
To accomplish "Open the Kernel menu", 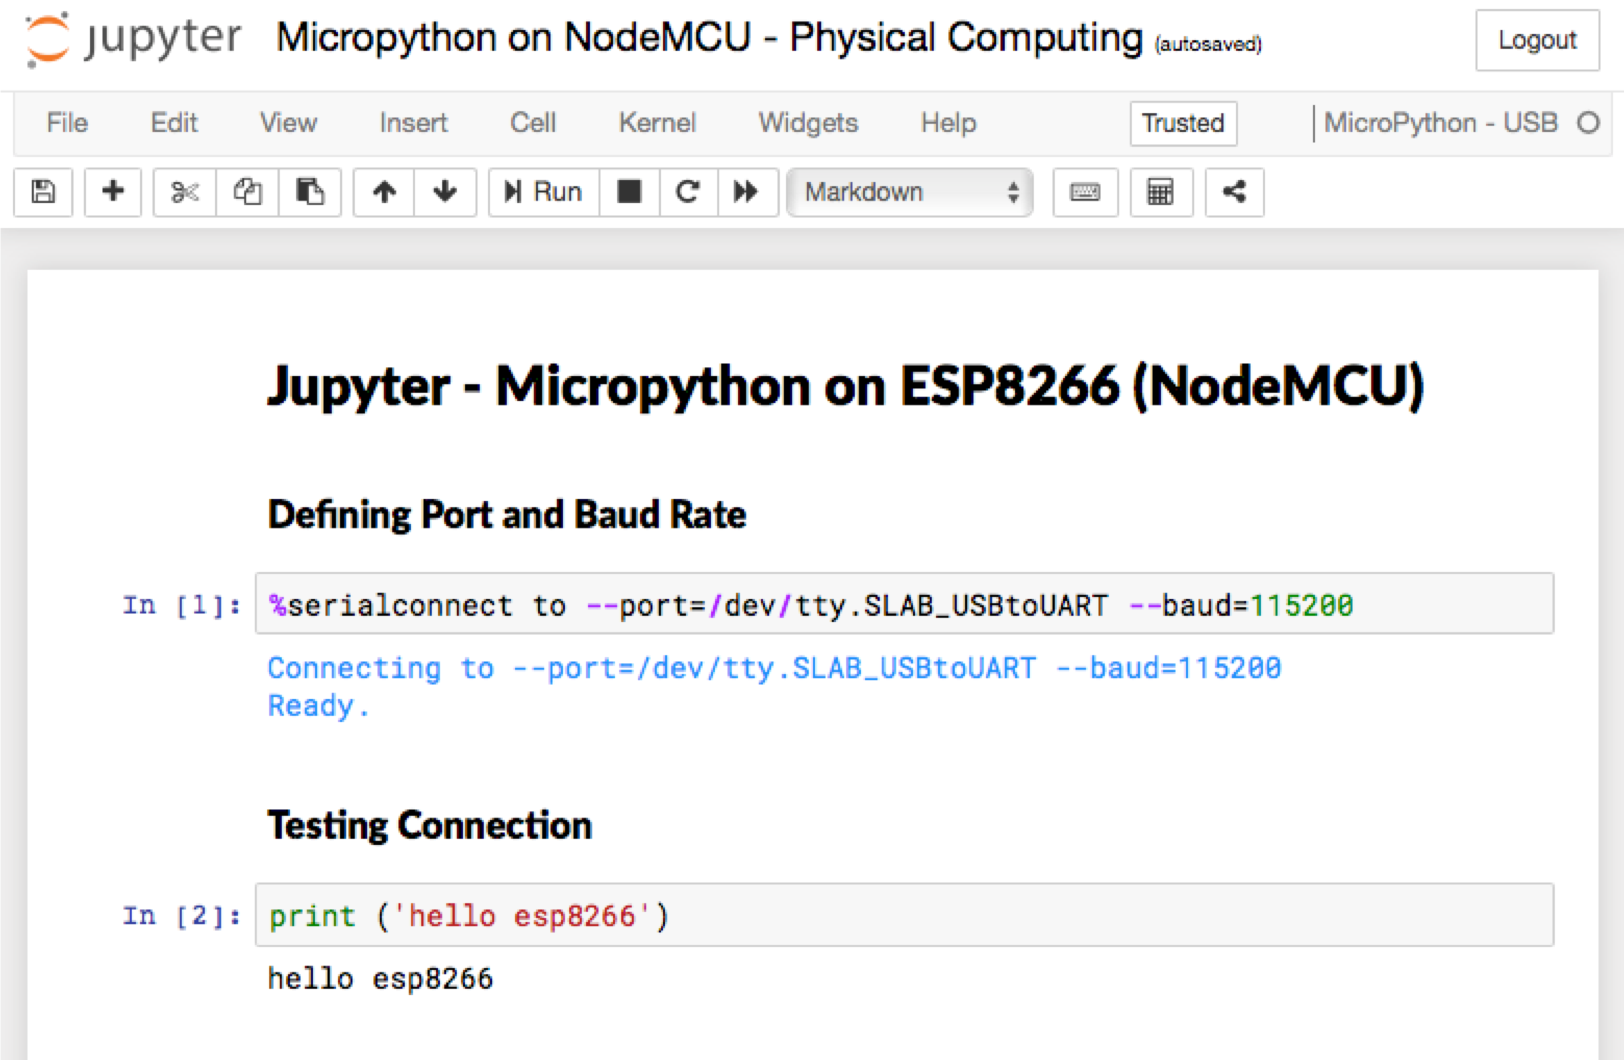I will click(x=657, y=123).
